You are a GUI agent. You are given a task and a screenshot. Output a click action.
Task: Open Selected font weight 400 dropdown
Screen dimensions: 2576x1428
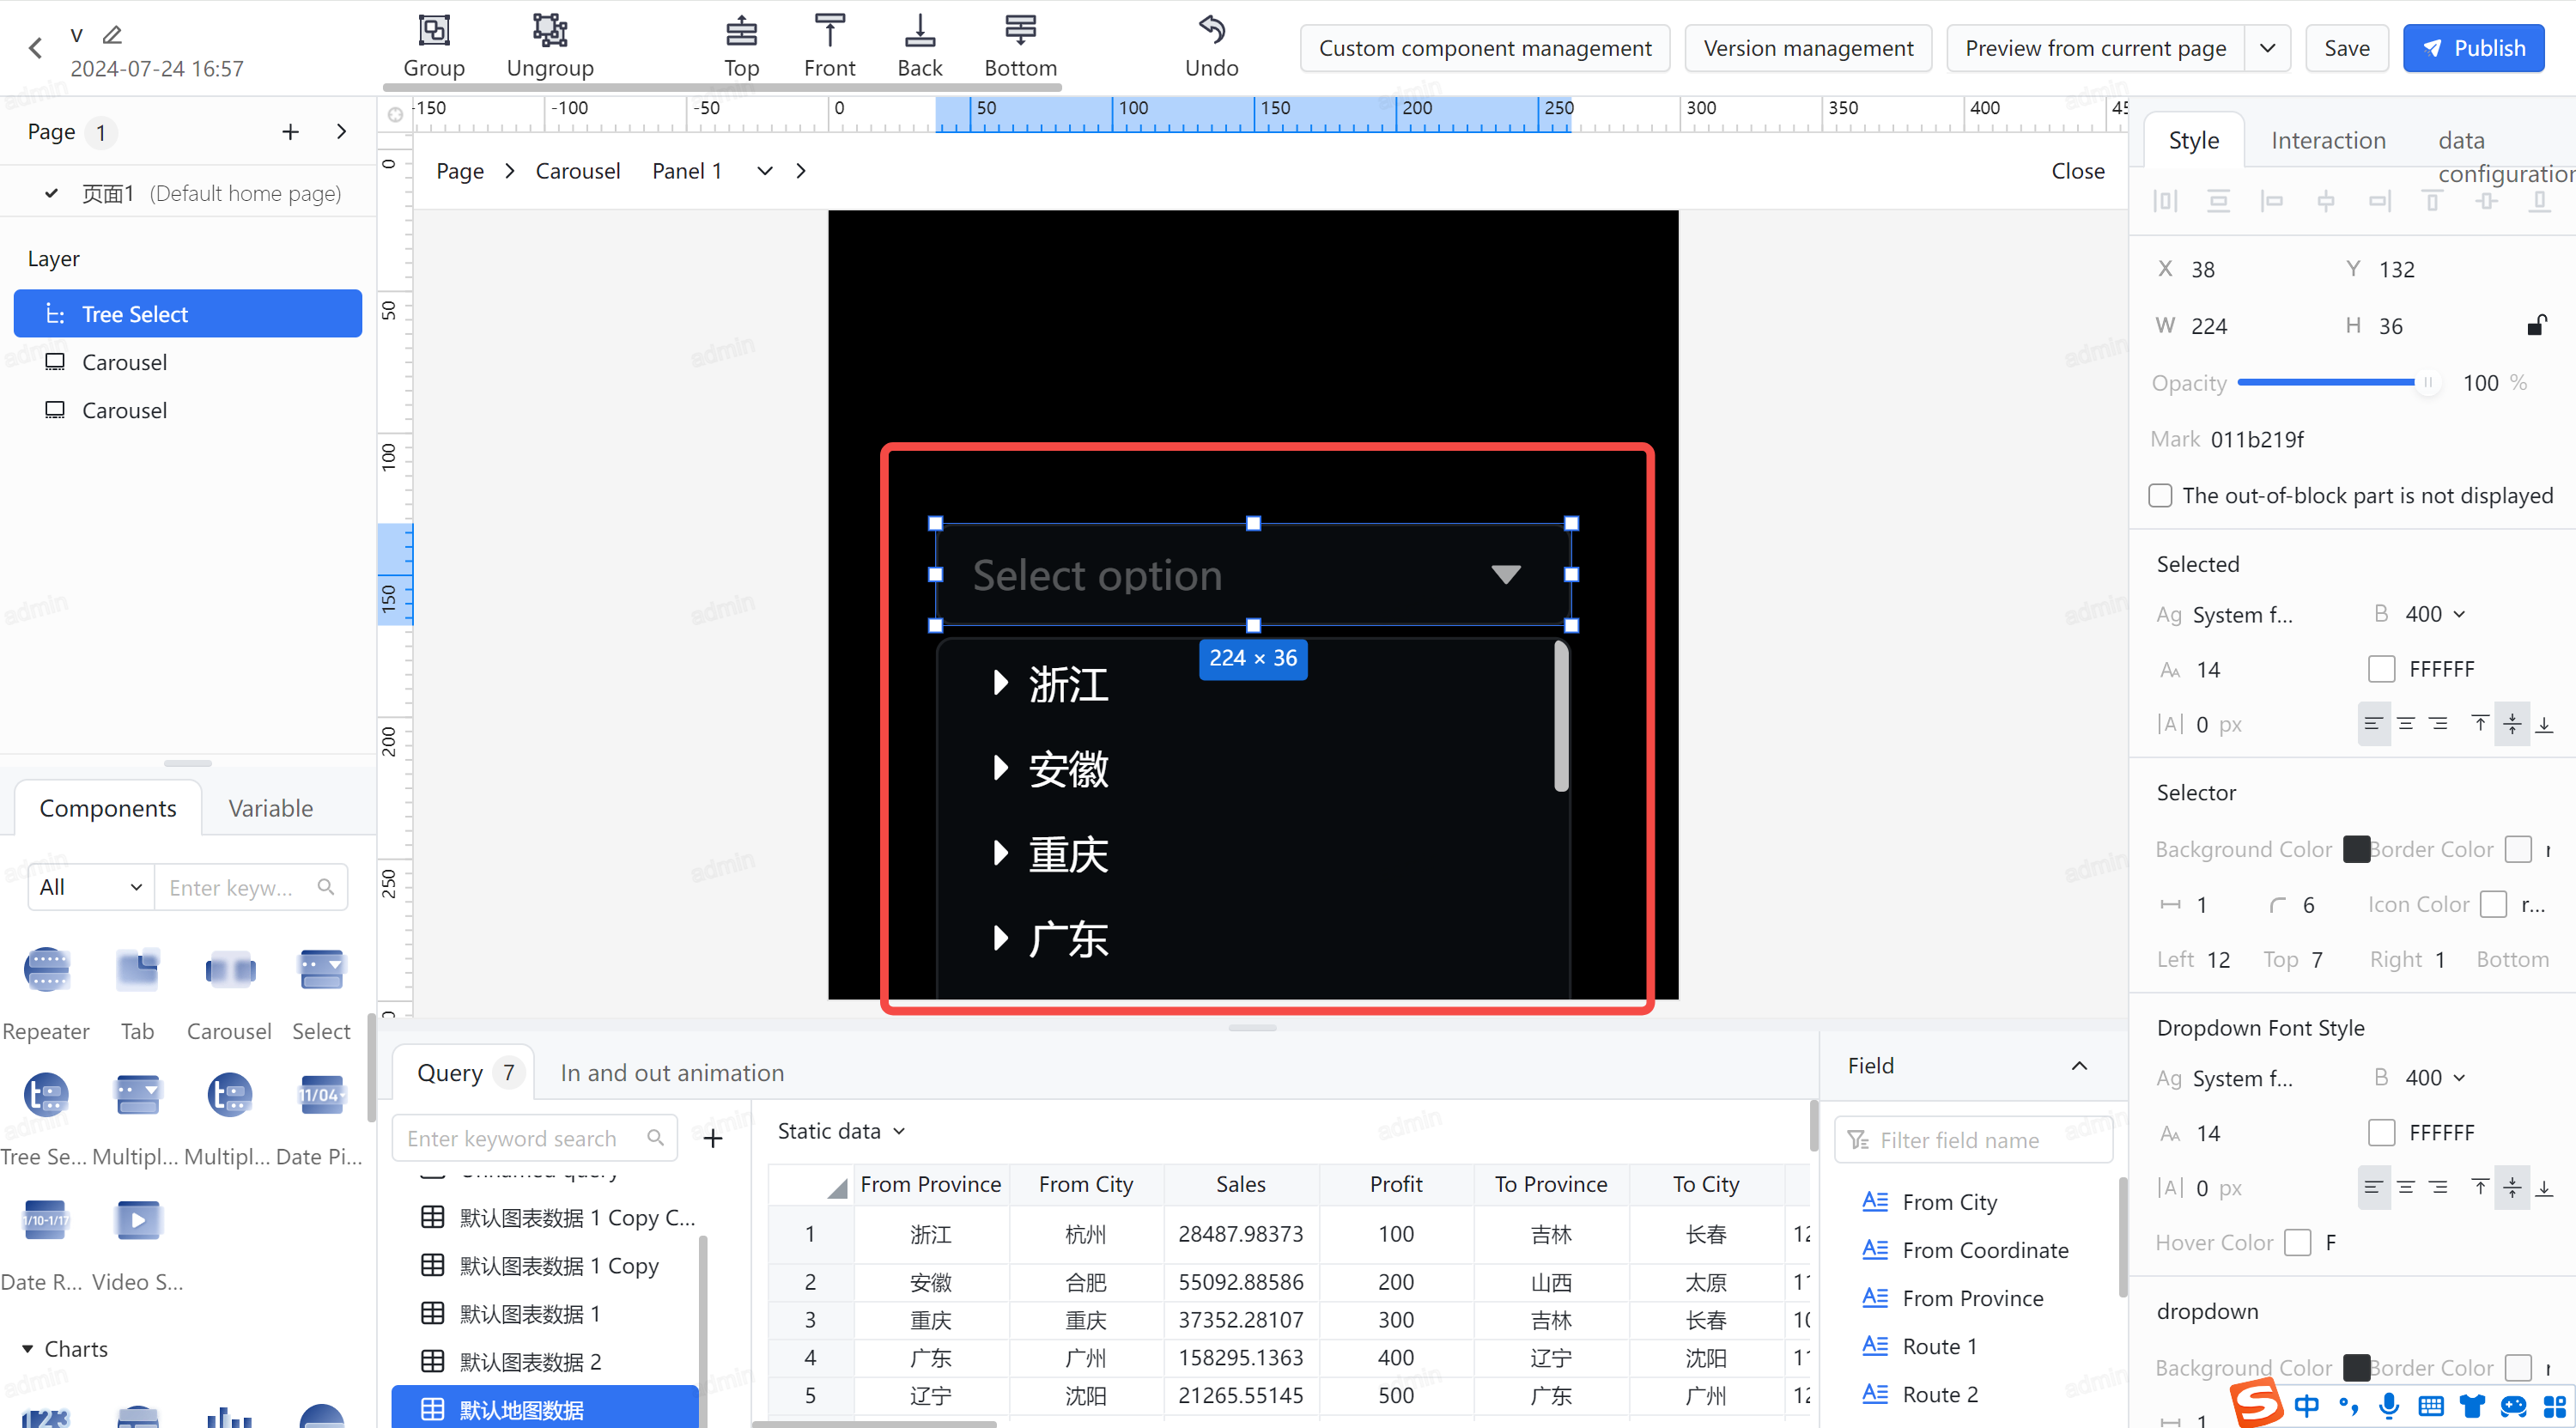pyautogui.click(x=2434, y=614)
